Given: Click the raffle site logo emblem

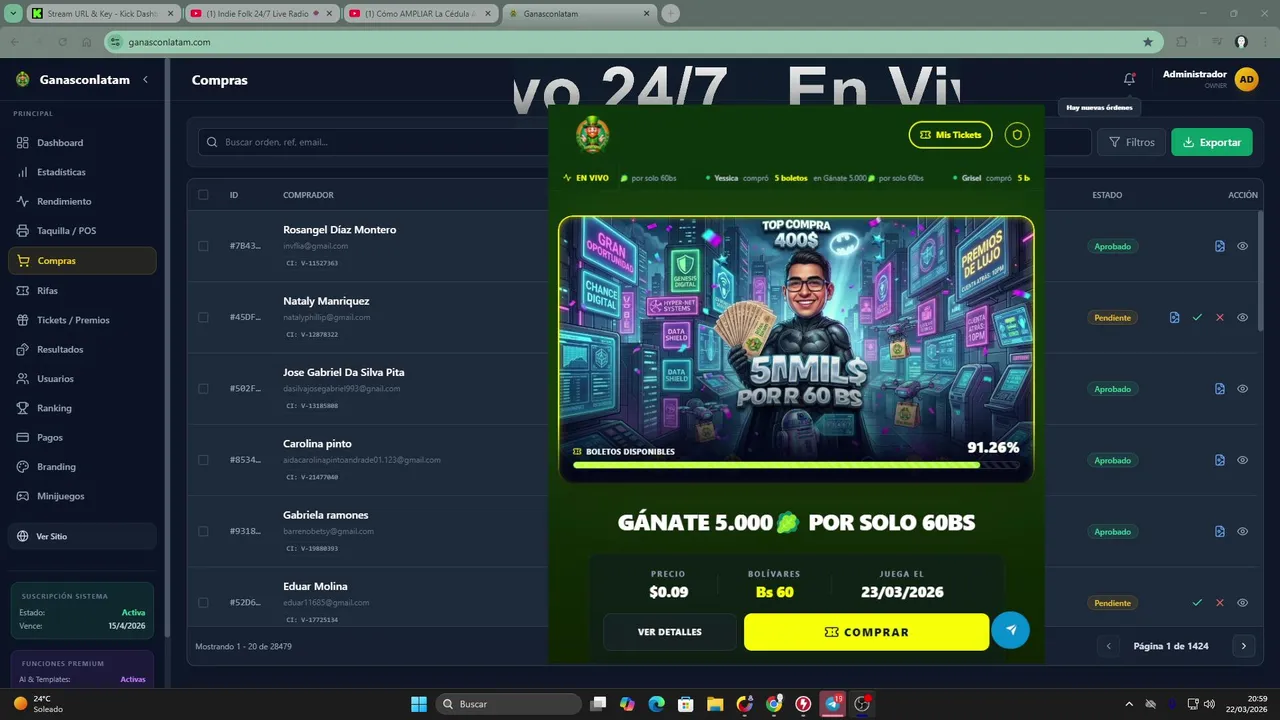Looking at the screenshot, I should (x=592, y=134).
